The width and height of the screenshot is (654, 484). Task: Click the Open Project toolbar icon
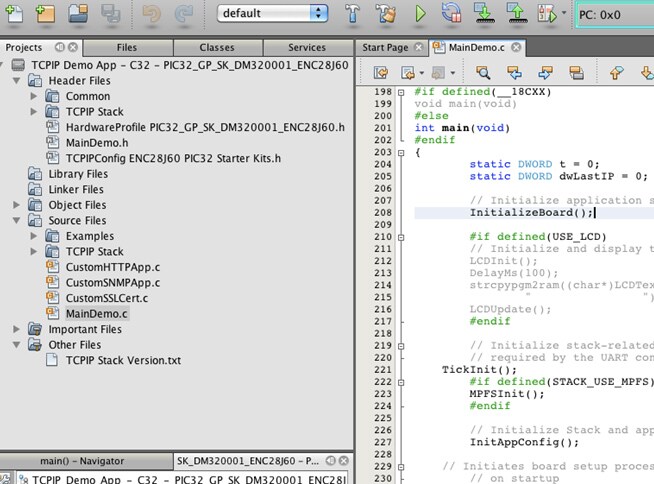(x=78, y=14)
